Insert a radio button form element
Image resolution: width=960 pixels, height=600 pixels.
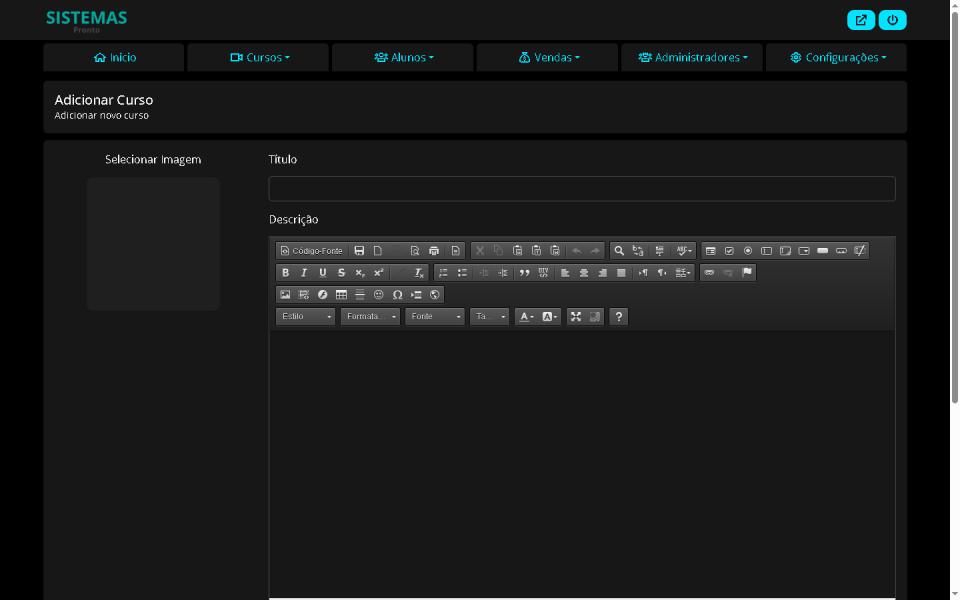748,251
